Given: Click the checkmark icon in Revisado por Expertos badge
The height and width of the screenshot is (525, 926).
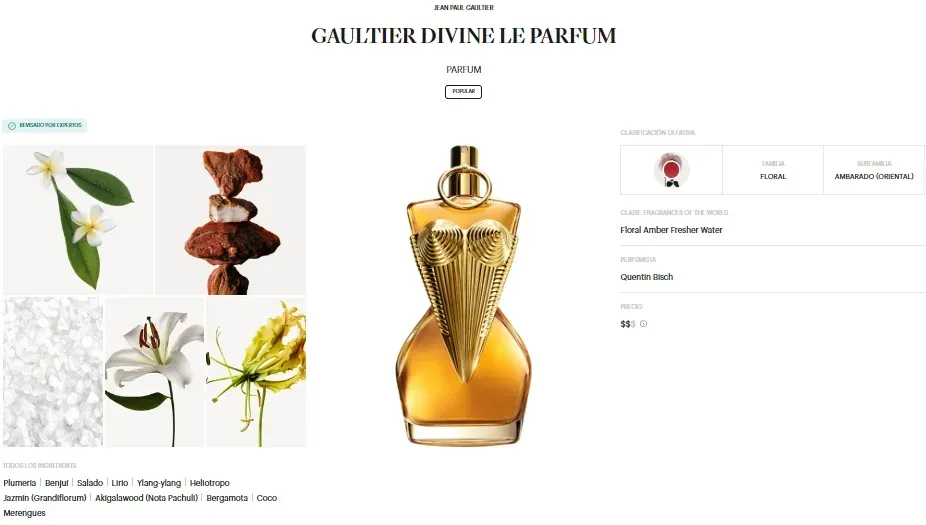Looking at the screenshot, I should tap(12, 126).
